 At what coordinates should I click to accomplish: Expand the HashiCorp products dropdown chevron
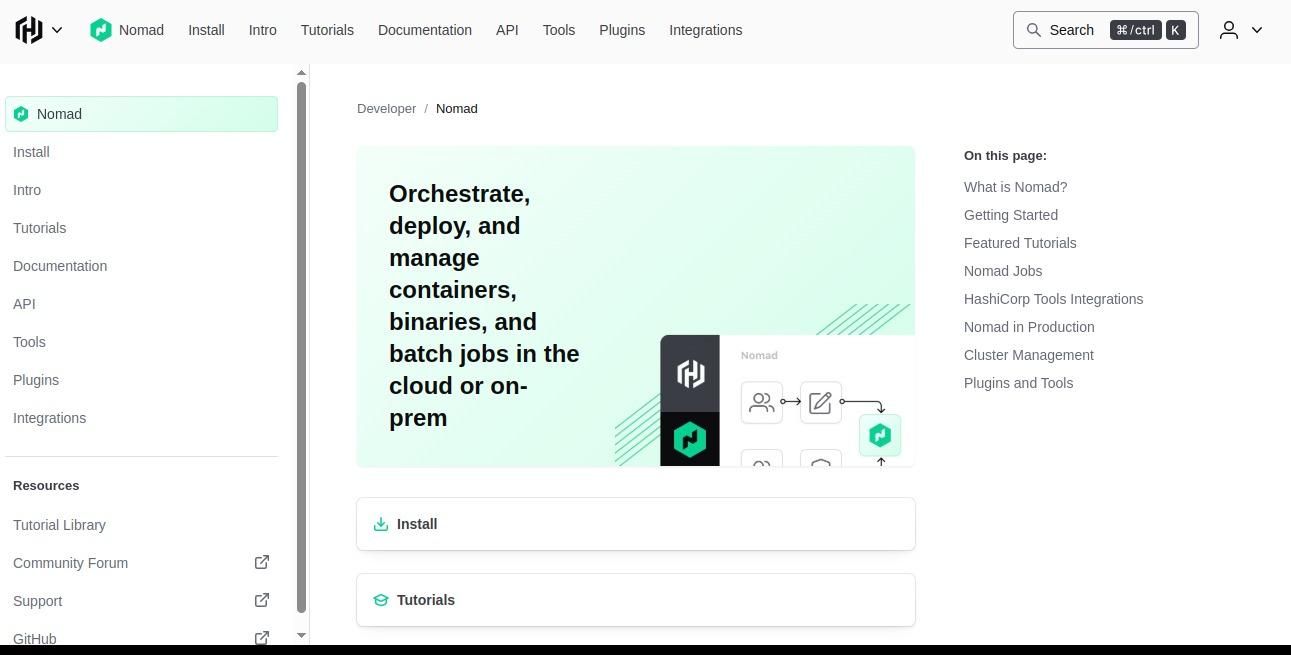[x=57, y=30]
